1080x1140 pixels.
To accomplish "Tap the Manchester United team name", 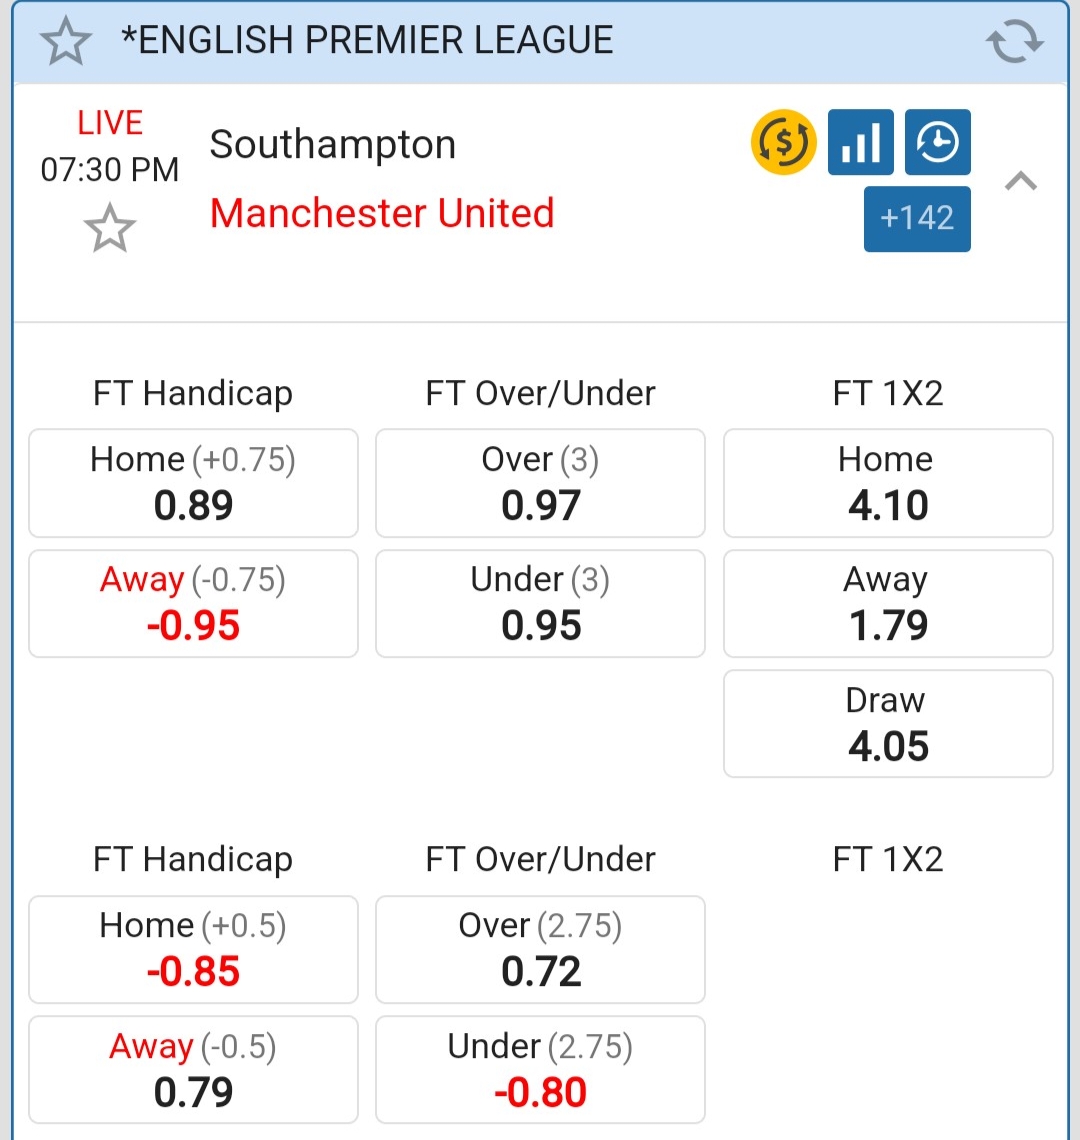I will coord(382,213).
